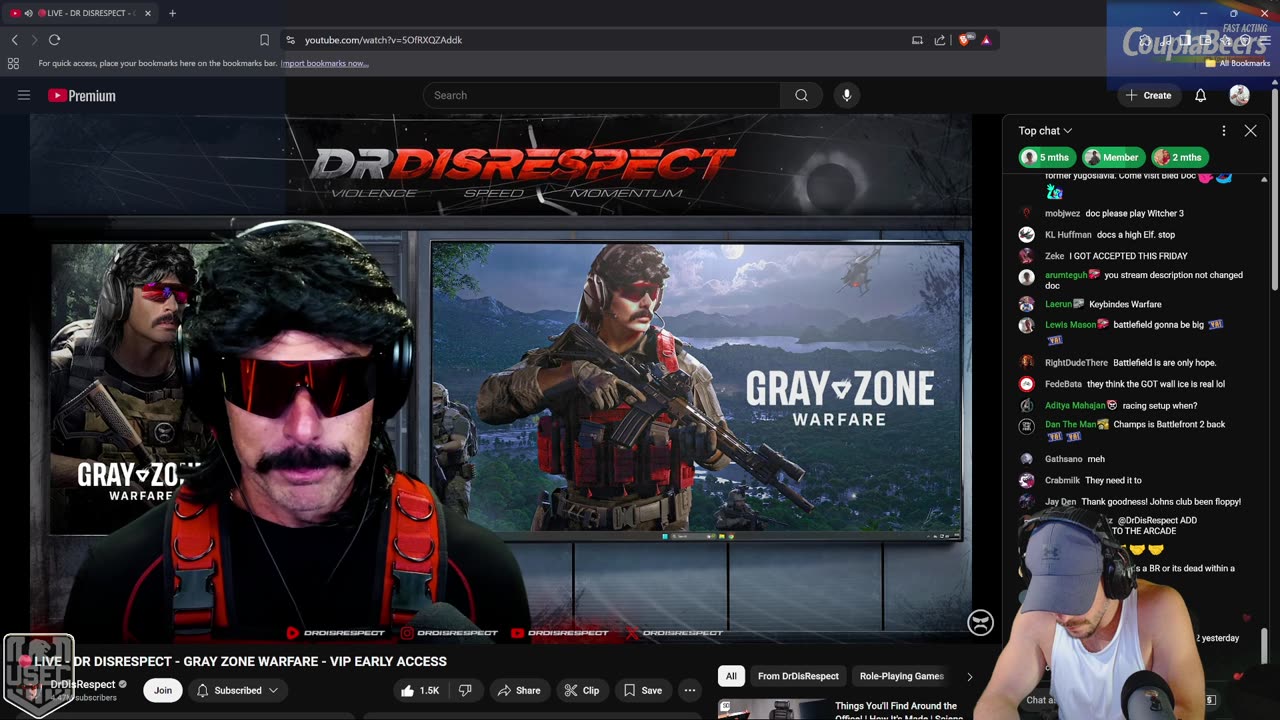The width and height of the screenshot is (1280, 720).
Task: Open the cast/picture-in-picture icon in address bar
Action: tap(917, 40)
